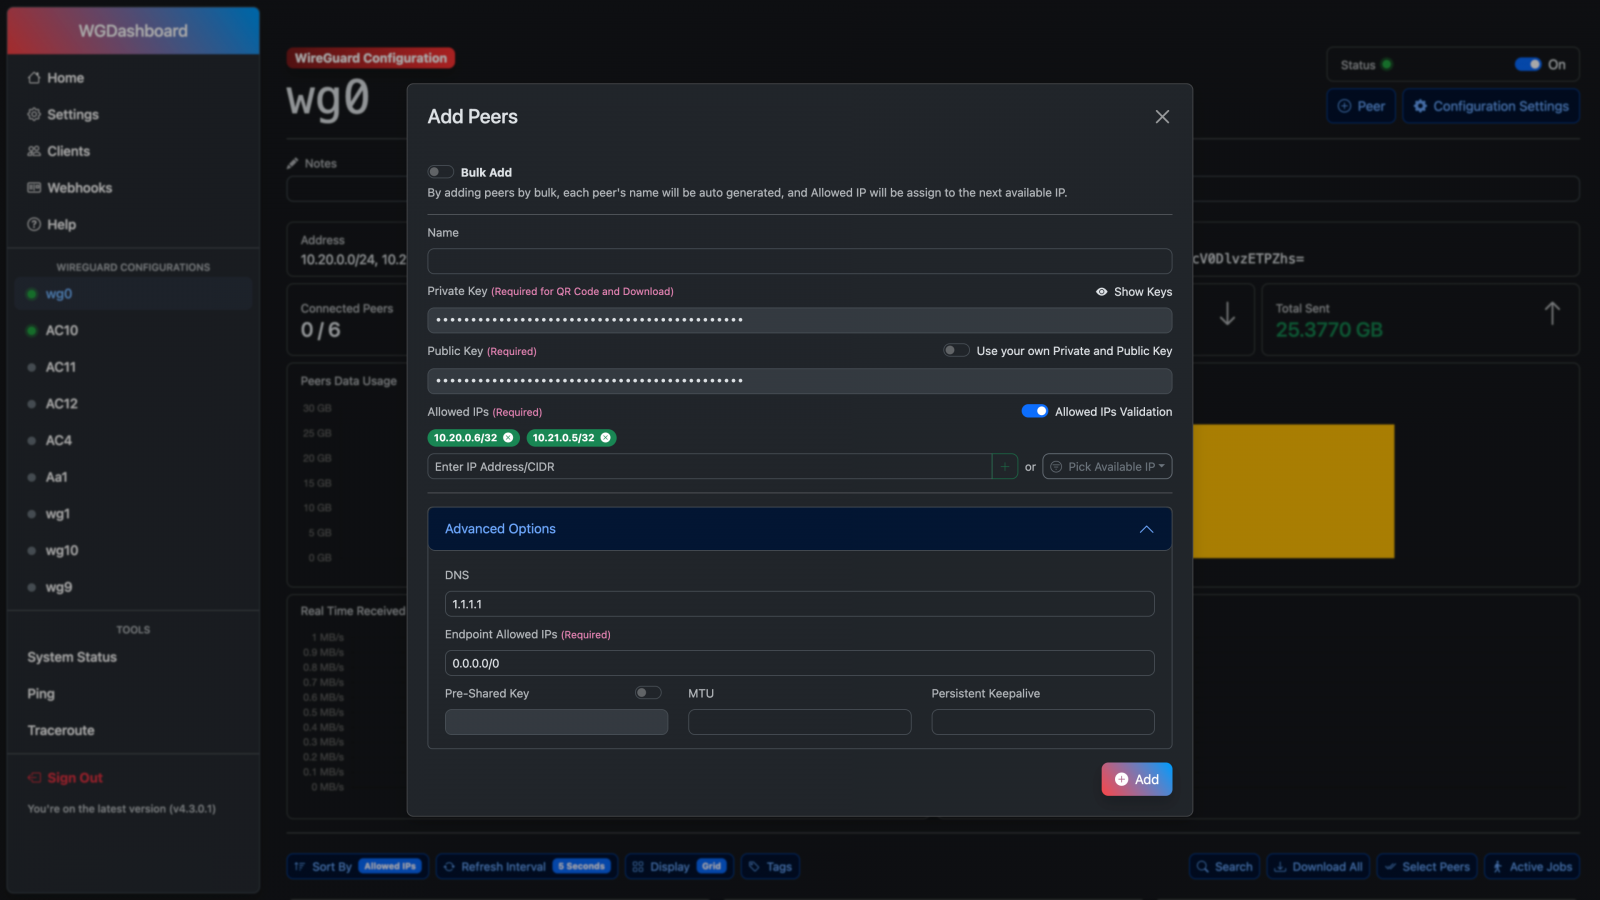The height and width of the screenshot is (900, 1600).
Task: Collapse the Advanced Options section
Action: [1146, 529]
